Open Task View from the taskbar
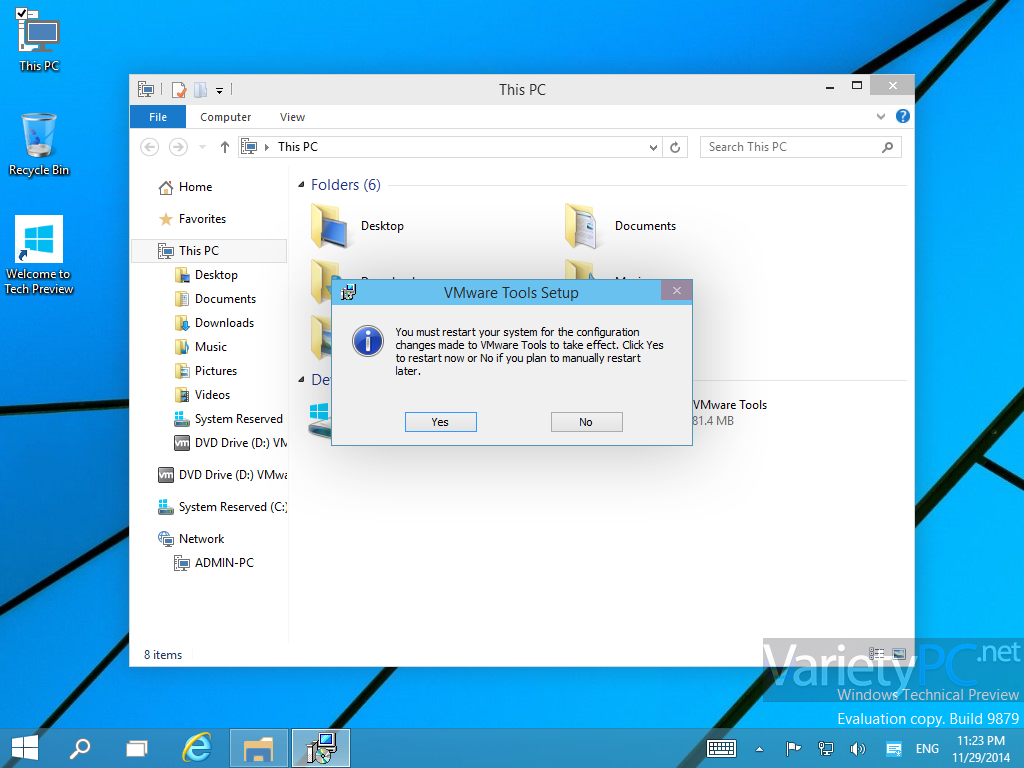This screenshot has width=1024, height=768. click(137, 748)
